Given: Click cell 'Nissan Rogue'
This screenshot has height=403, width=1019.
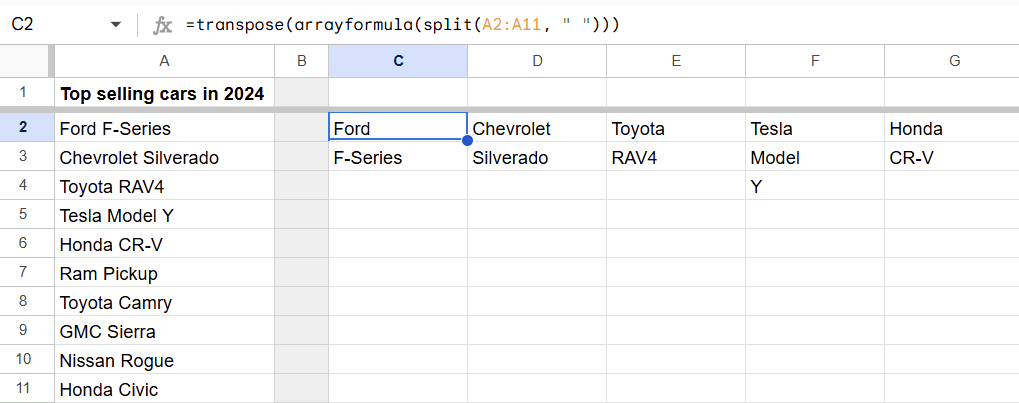Looking at the screenshot, I should coord(164,360).
